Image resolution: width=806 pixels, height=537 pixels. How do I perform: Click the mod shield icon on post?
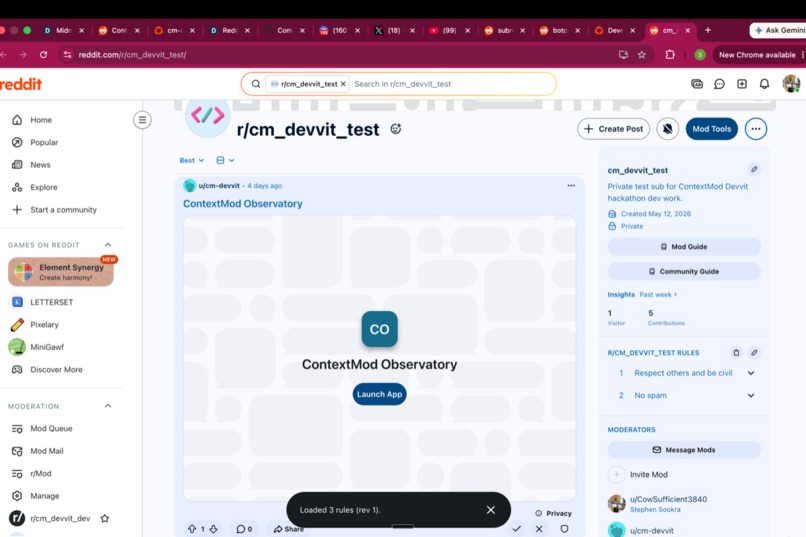pyautogui.click(x=564, y=528)
